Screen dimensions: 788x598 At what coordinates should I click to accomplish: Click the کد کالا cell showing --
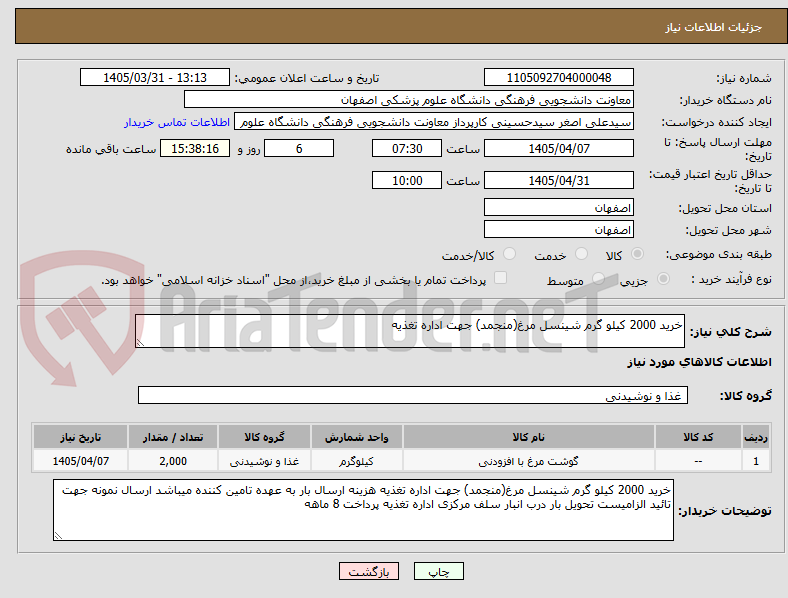[698, 461]
